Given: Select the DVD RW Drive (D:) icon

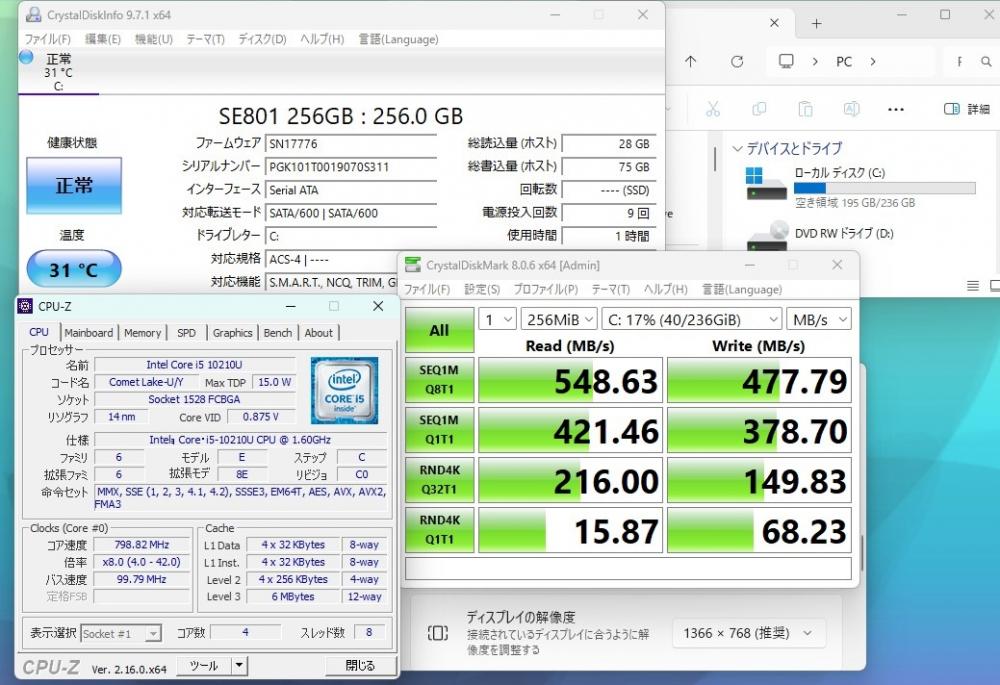Looking at the screenshot, I should [x=767, y=236].
